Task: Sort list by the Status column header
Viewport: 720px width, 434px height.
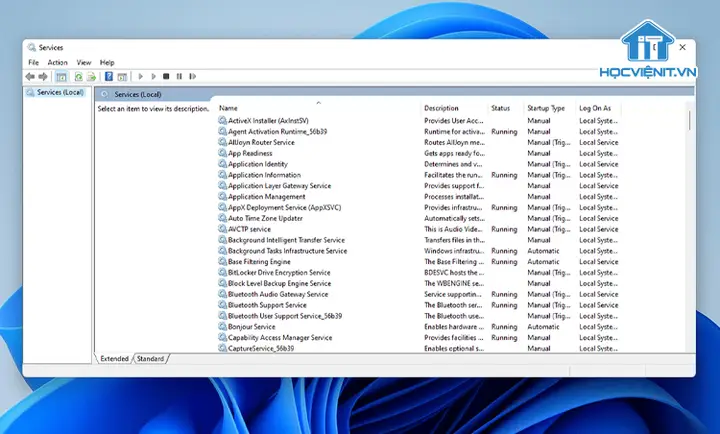Action: [501, 108]
